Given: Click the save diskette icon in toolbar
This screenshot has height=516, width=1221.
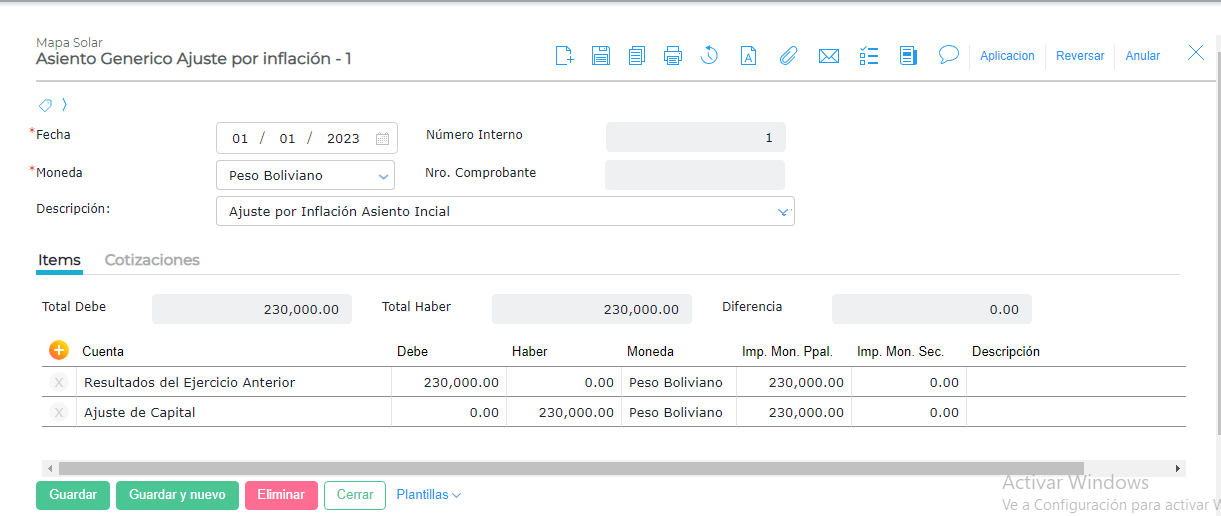Looking at the screenshot, I should click(x=600, y=56).
